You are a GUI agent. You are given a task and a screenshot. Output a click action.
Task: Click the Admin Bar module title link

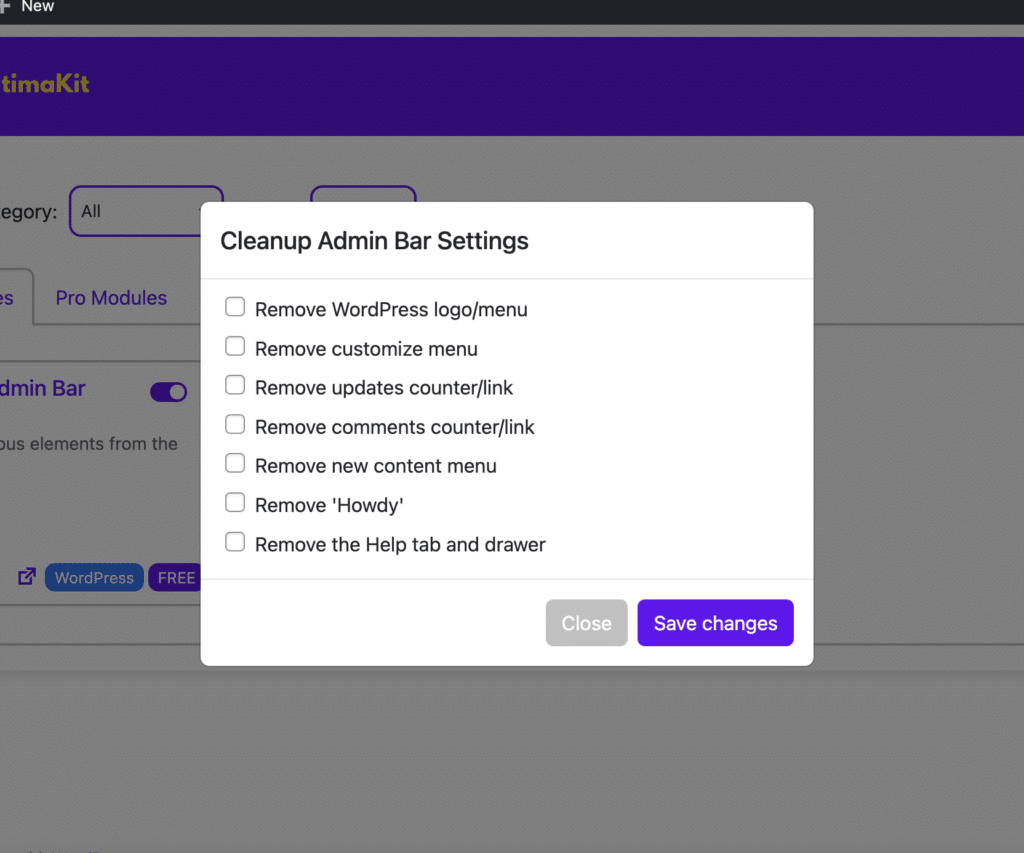[x=42, y=389]
